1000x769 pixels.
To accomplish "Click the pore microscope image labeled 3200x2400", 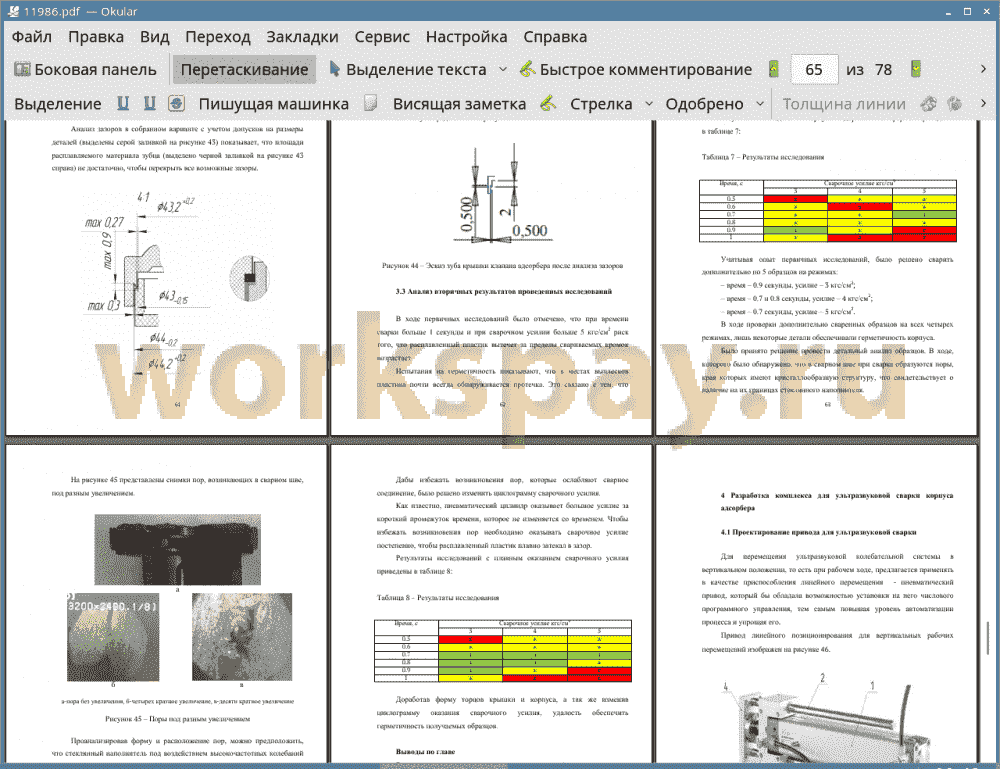I will (x=113, y=638).
